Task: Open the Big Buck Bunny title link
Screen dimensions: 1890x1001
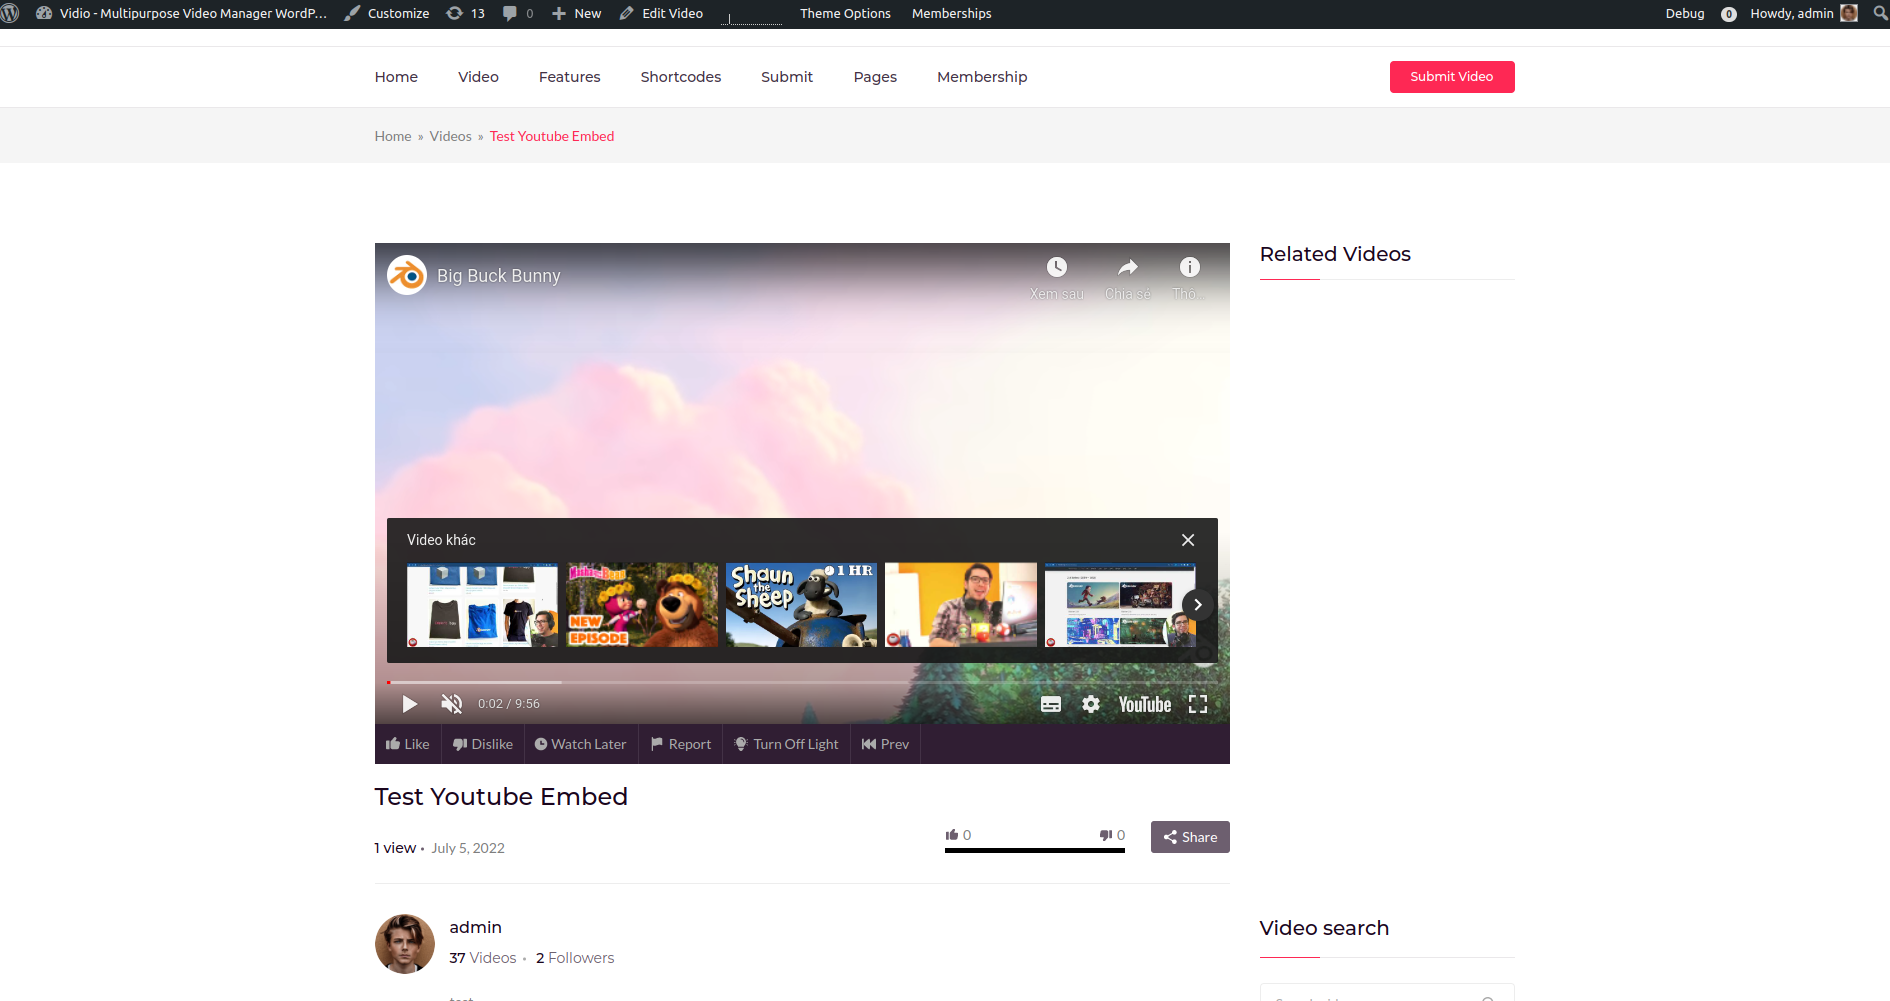Action: pyautogui.click(x=498, y=276)
